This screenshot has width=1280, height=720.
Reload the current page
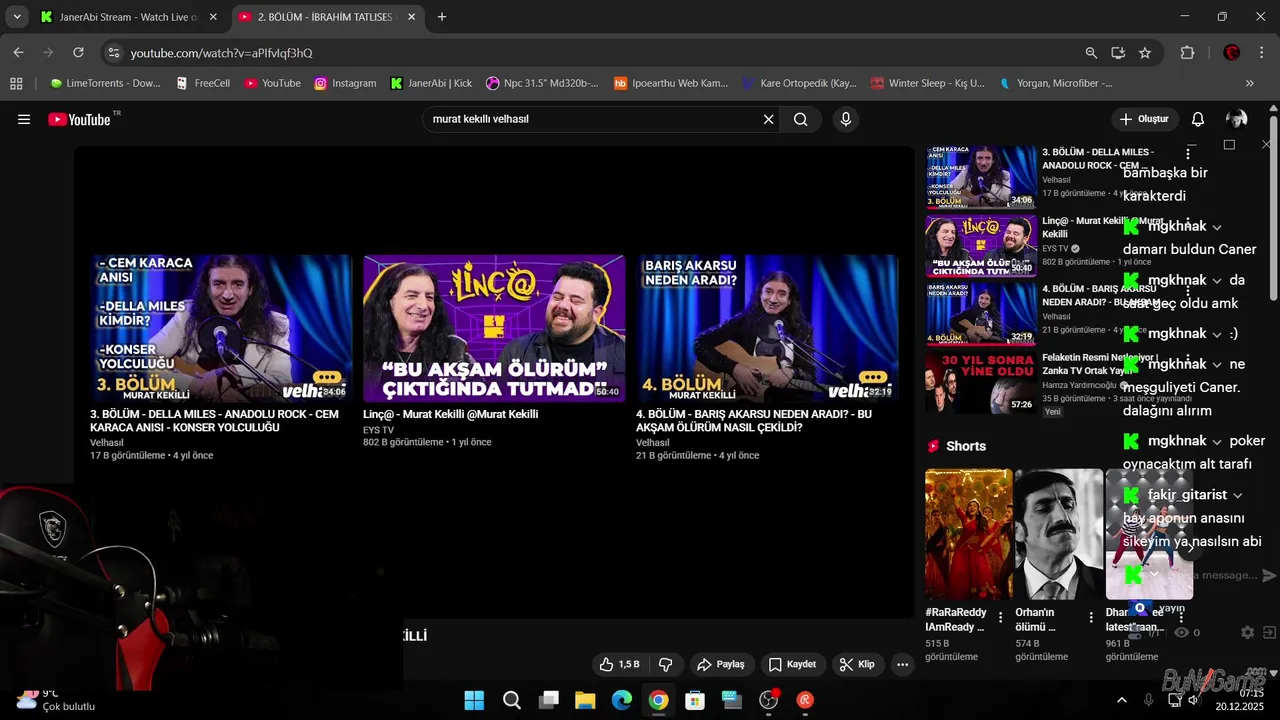click(78, 52)
